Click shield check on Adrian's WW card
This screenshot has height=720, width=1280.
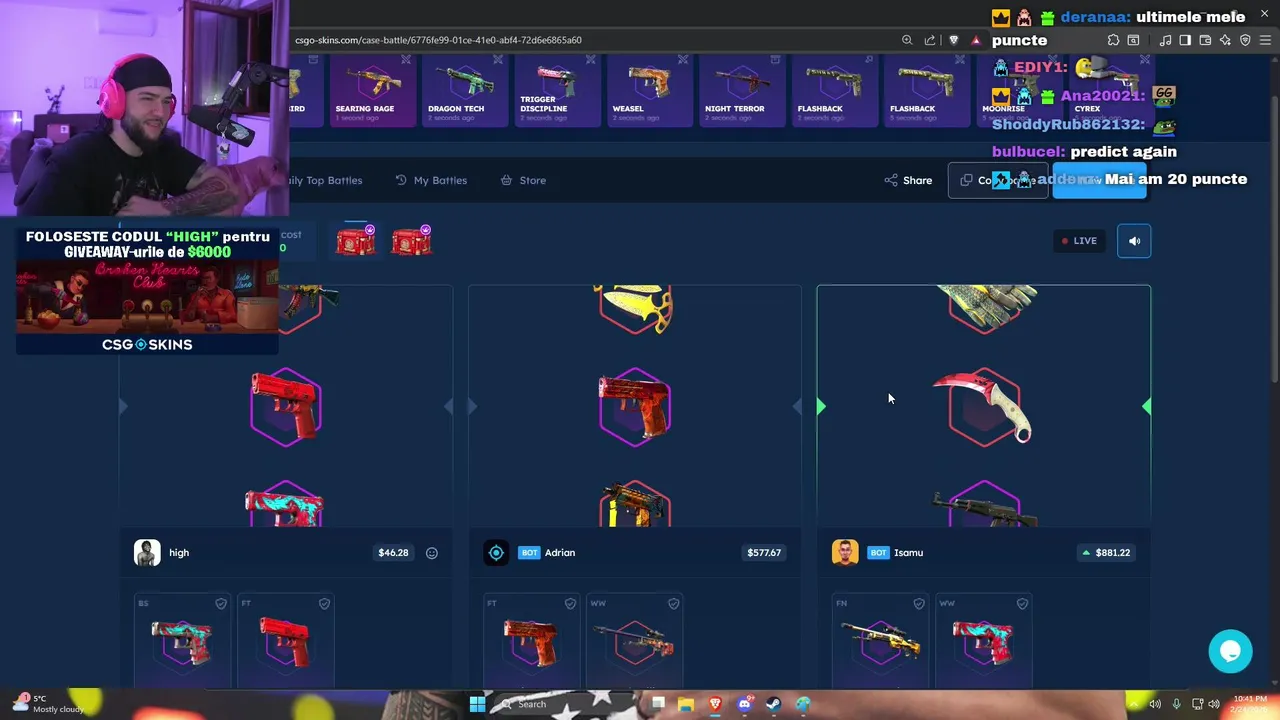click(x=673, y=604)
